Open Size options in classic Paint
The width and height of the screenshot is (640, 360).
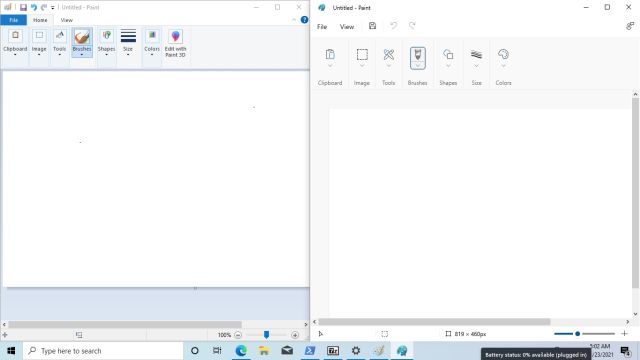(x=128, y=42)
